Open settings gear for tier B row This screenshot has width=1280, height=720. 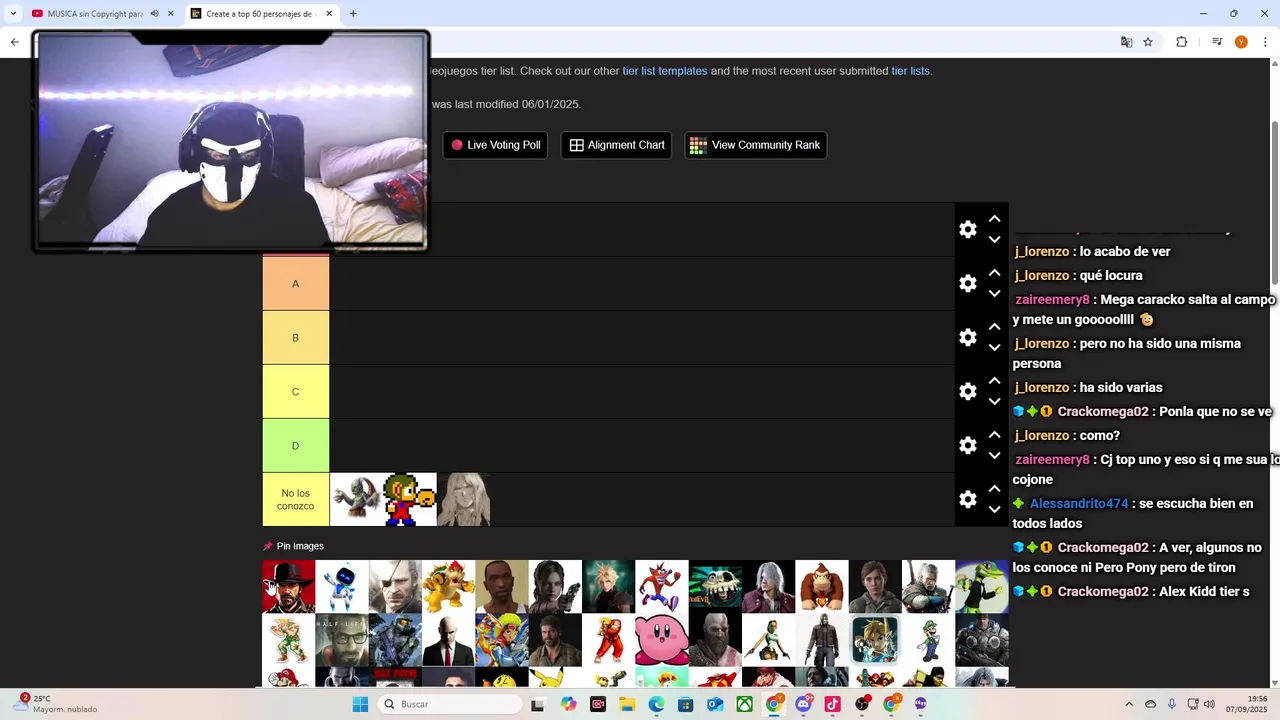click(968, 338)
